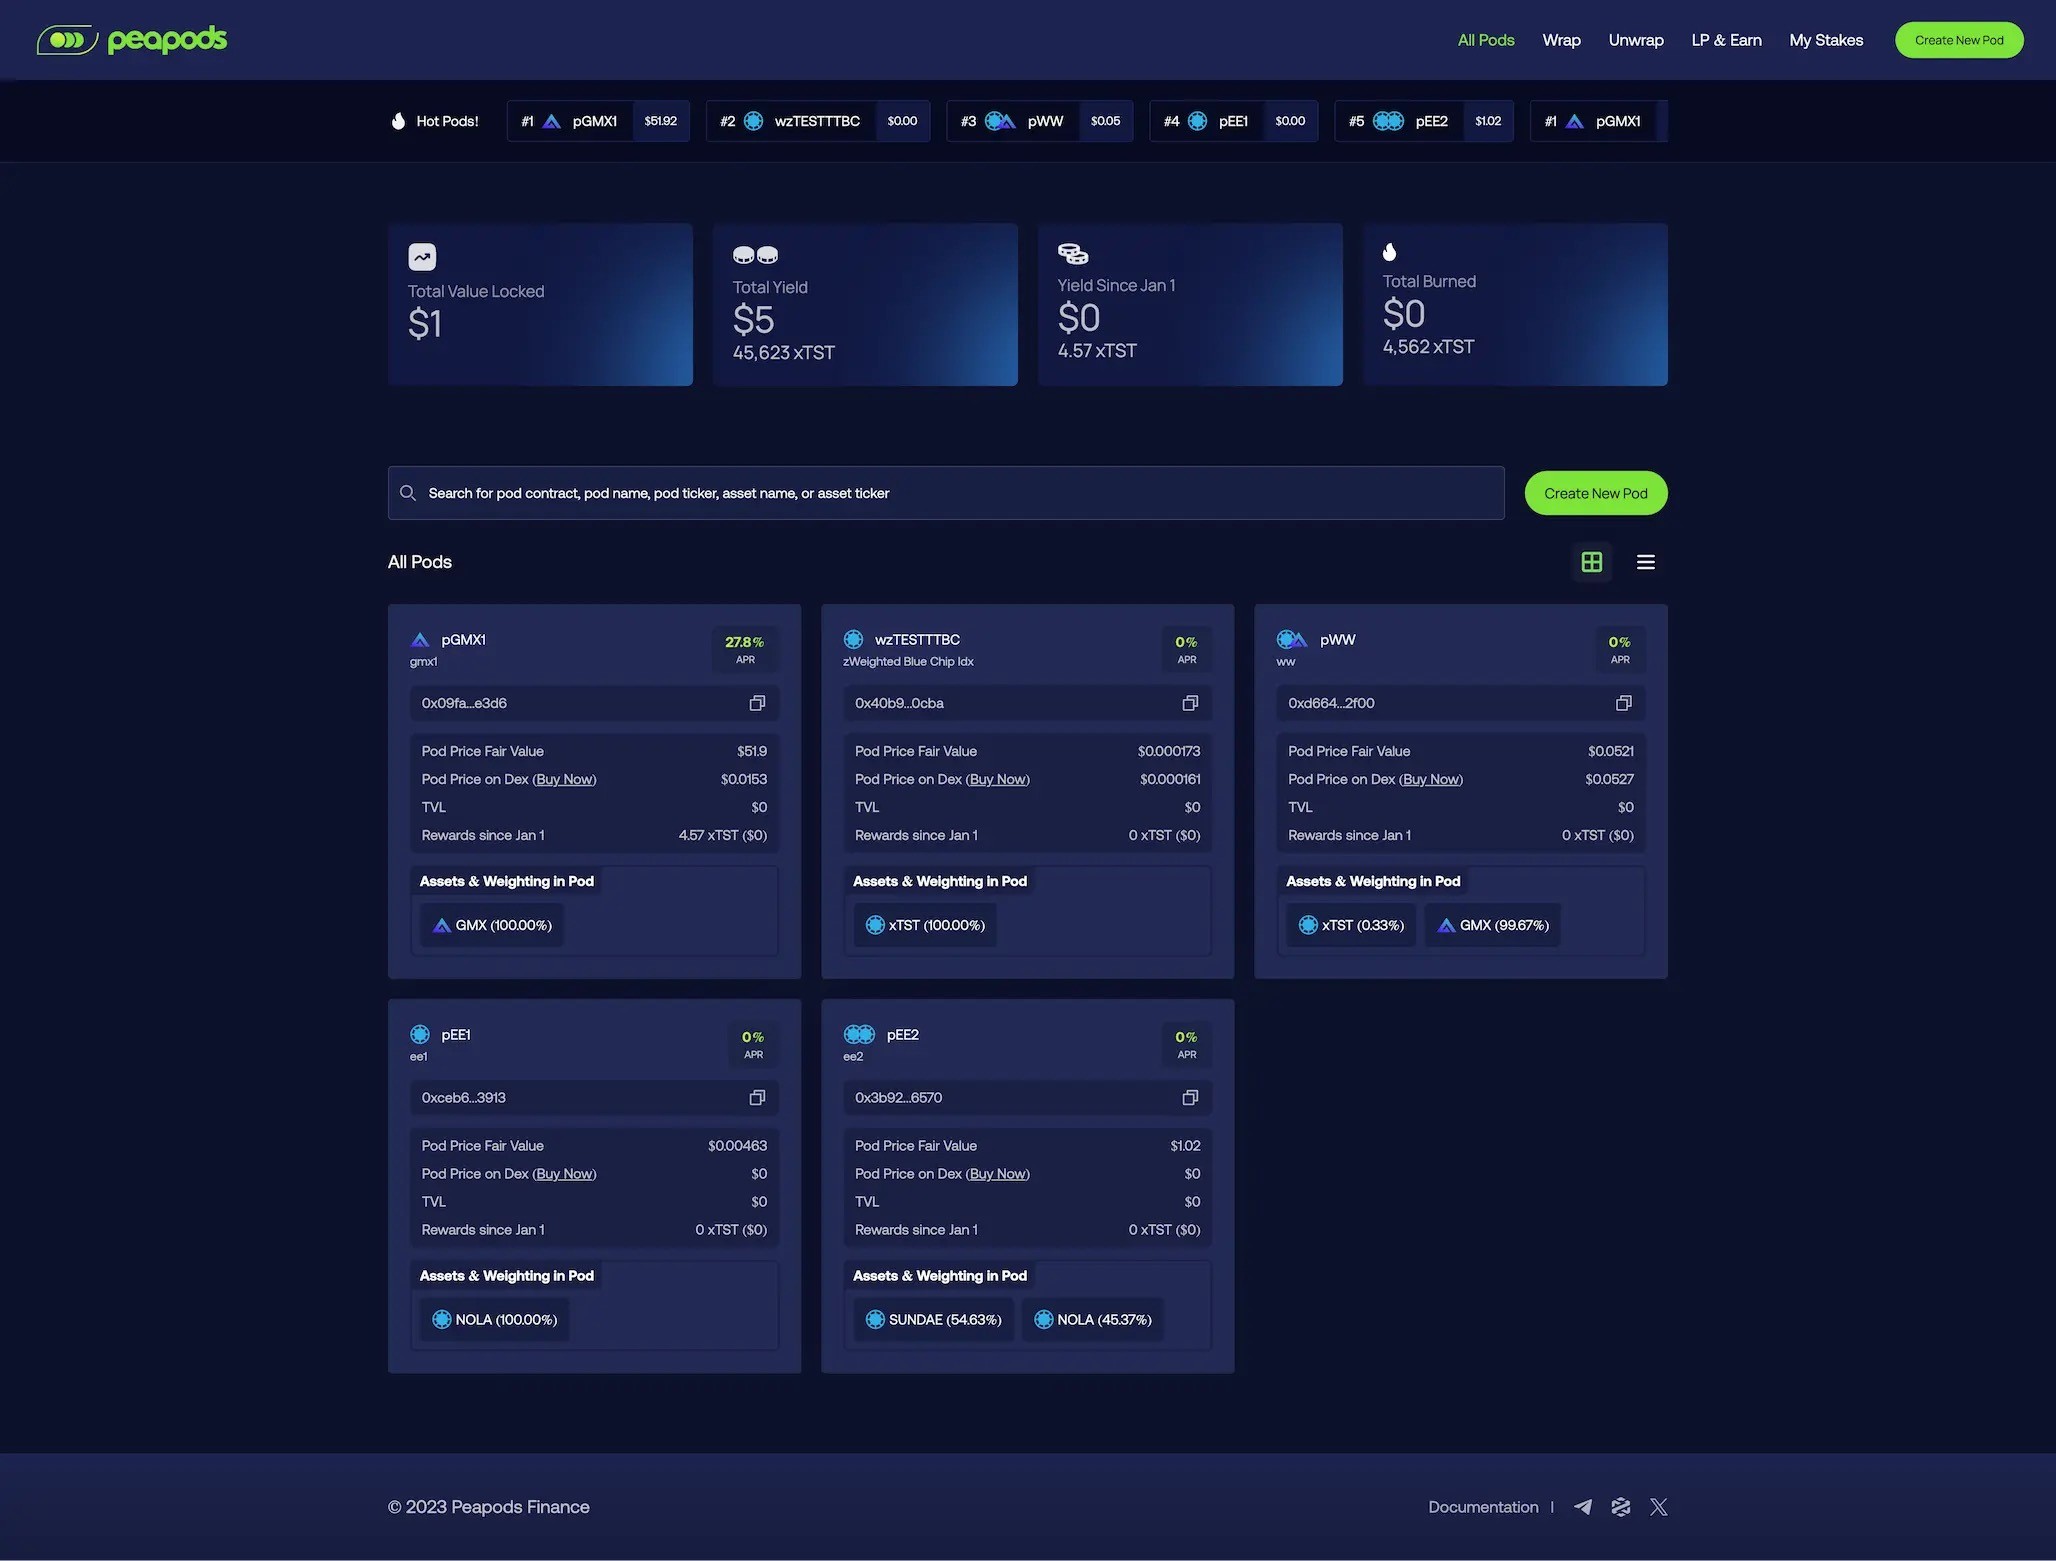
Task: Click the Peapods logo in the header
Action: click(x=132, y=40)
